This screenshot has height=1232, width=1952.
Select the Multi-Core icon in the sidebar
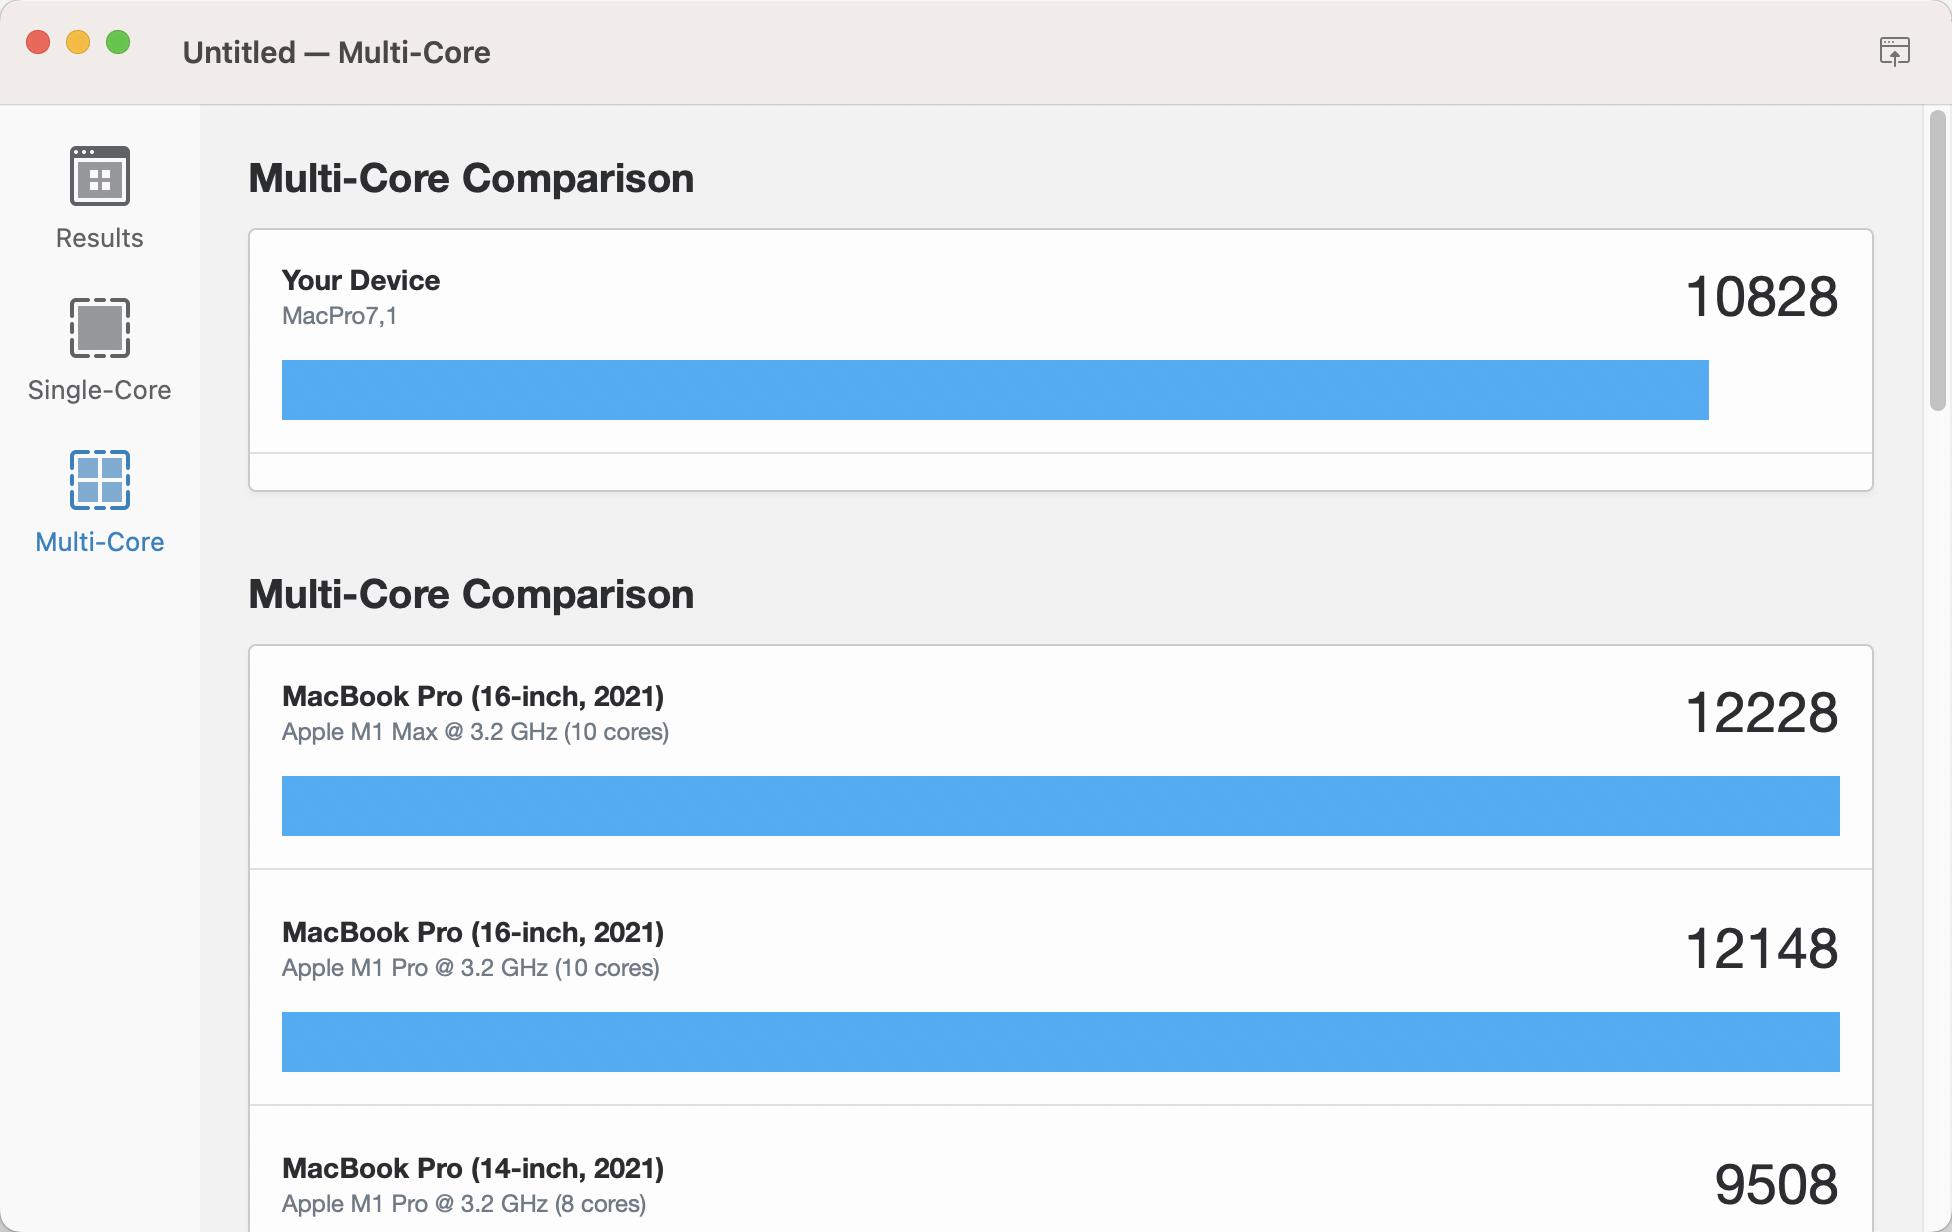pyautogui.click(x=99, y=480)
